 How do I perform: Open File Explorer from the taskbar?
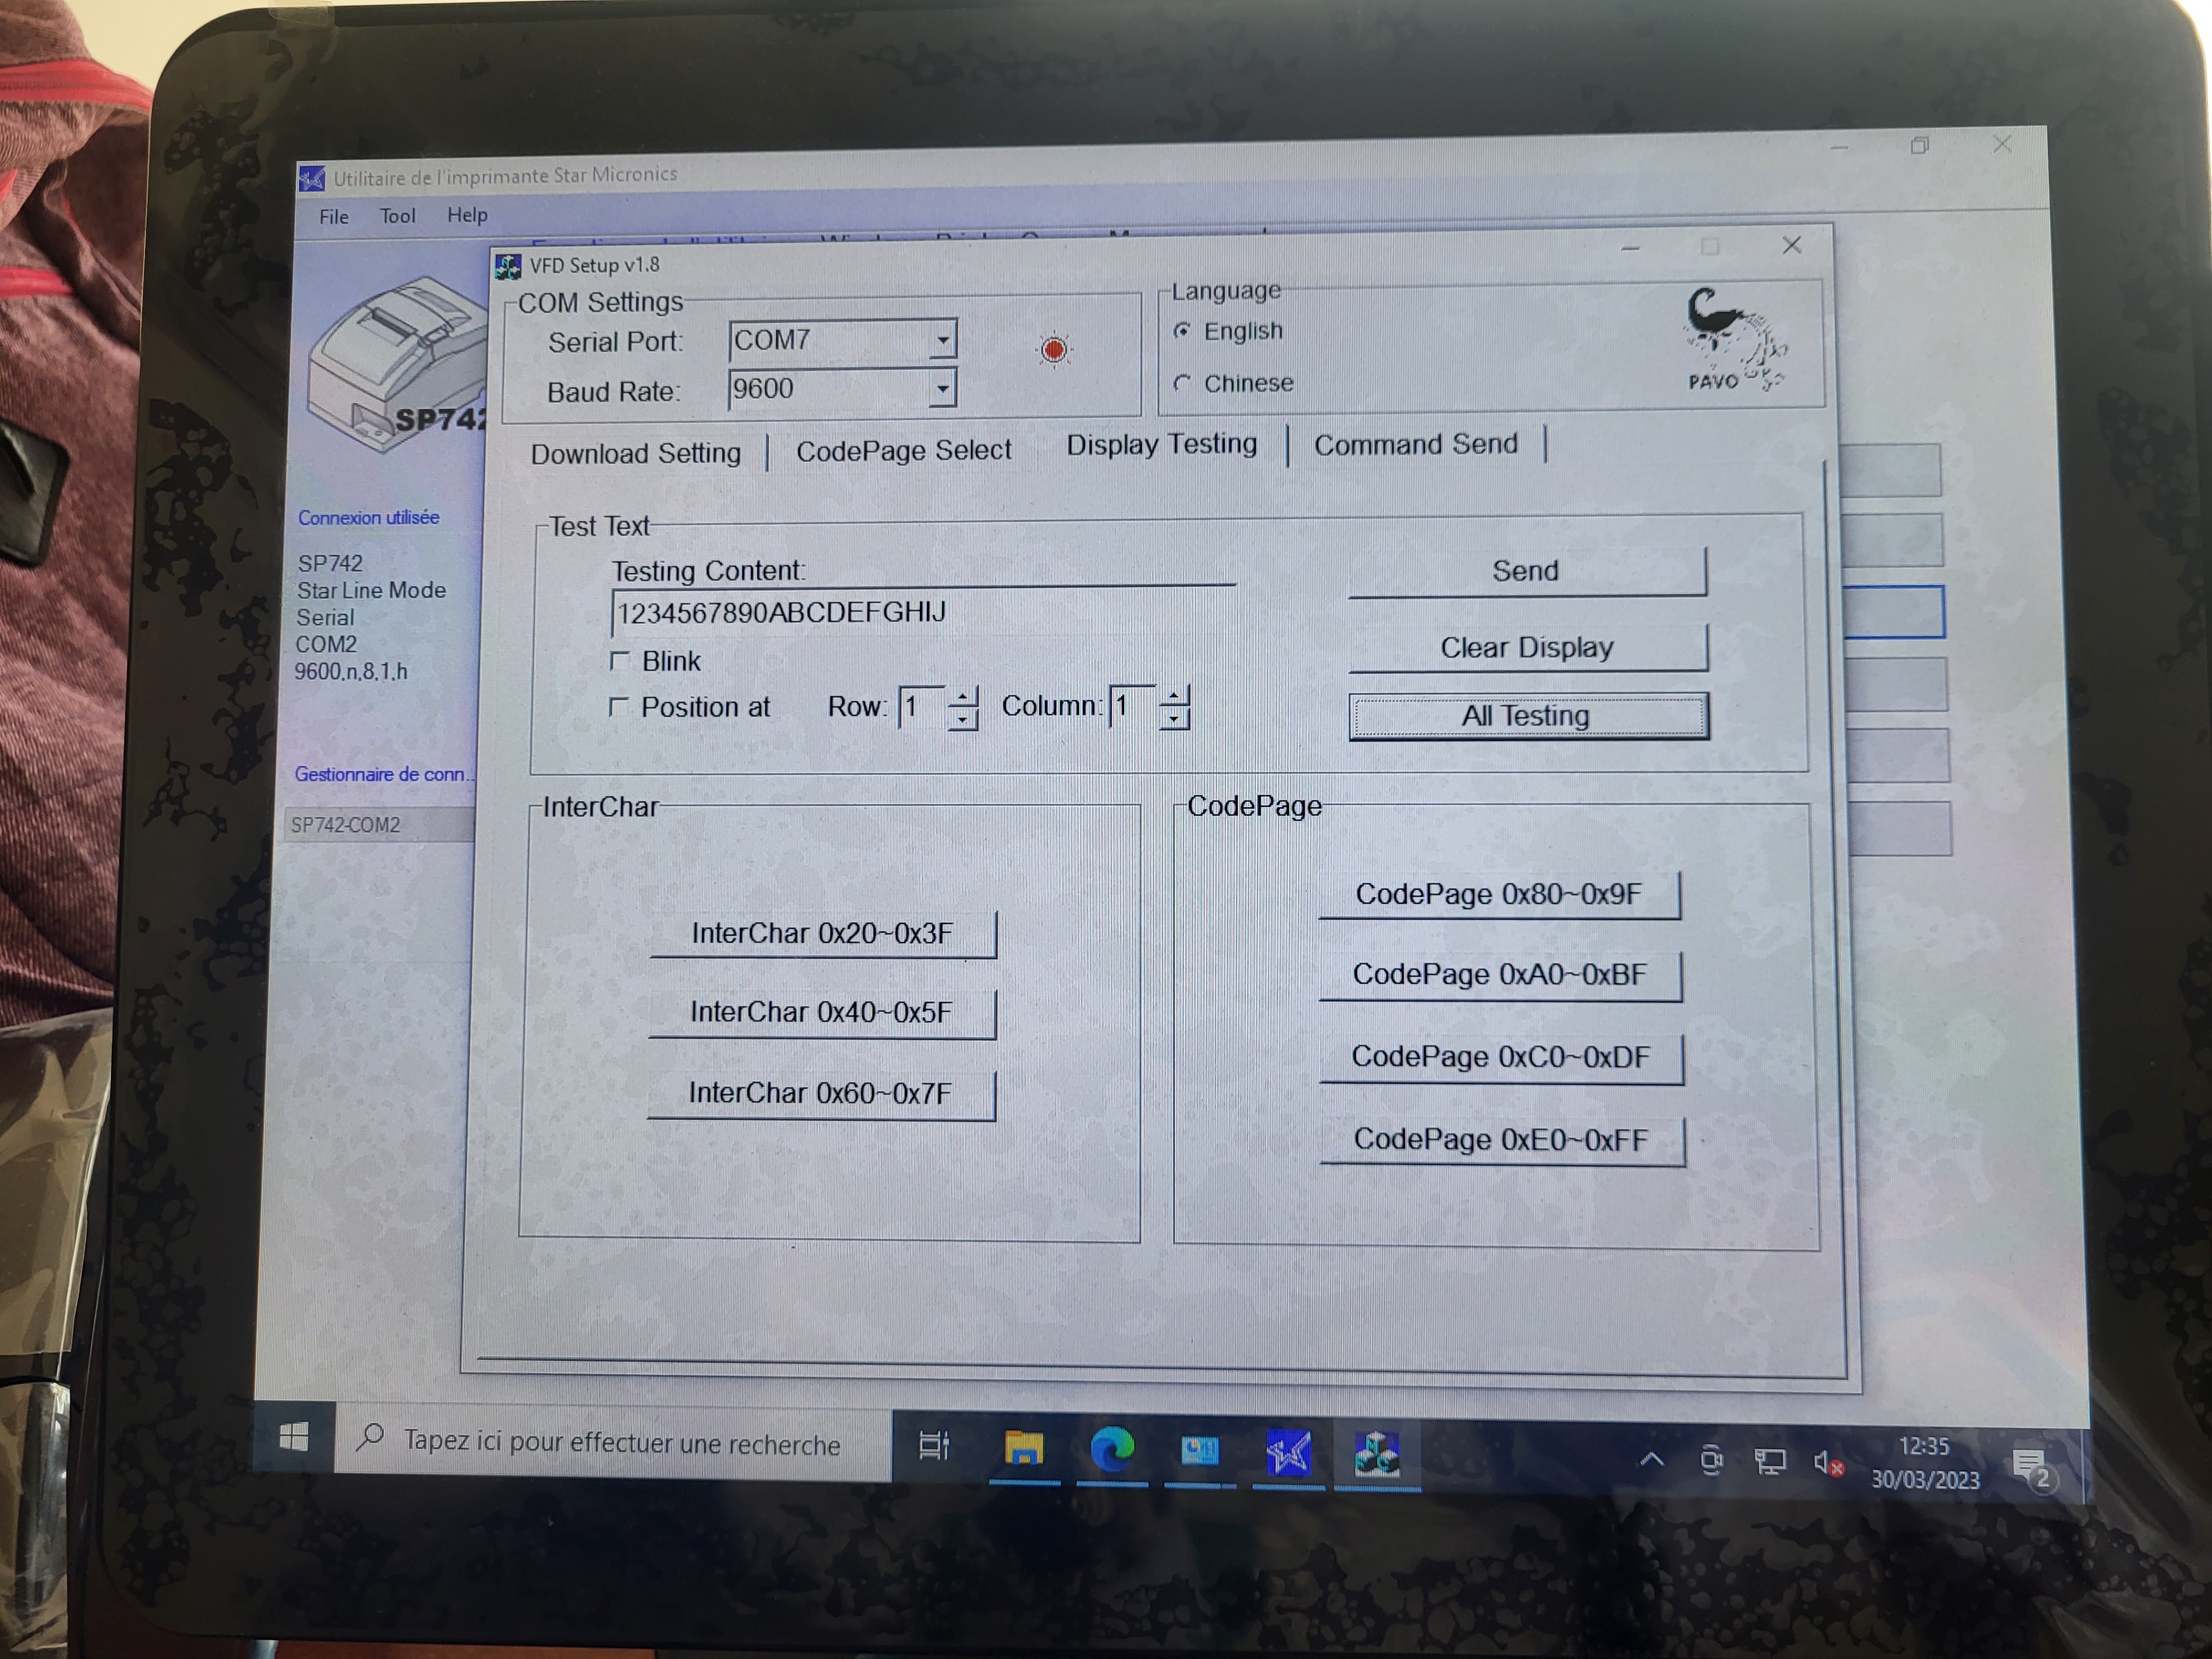pos(1023,1448)
